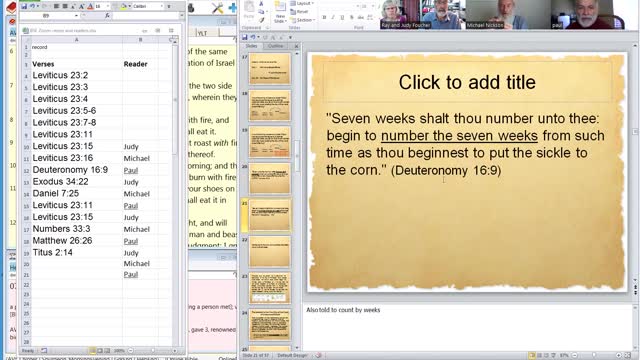Viewport: 640px width, 360px height.
Task: Open the Excel font size box
Action: 101,6
